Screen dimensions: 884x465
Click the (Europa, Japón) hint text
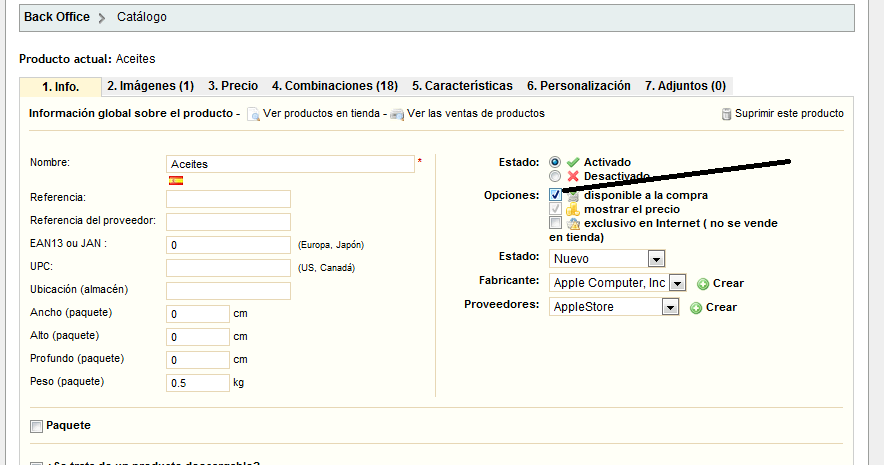[x=331, y=245]
